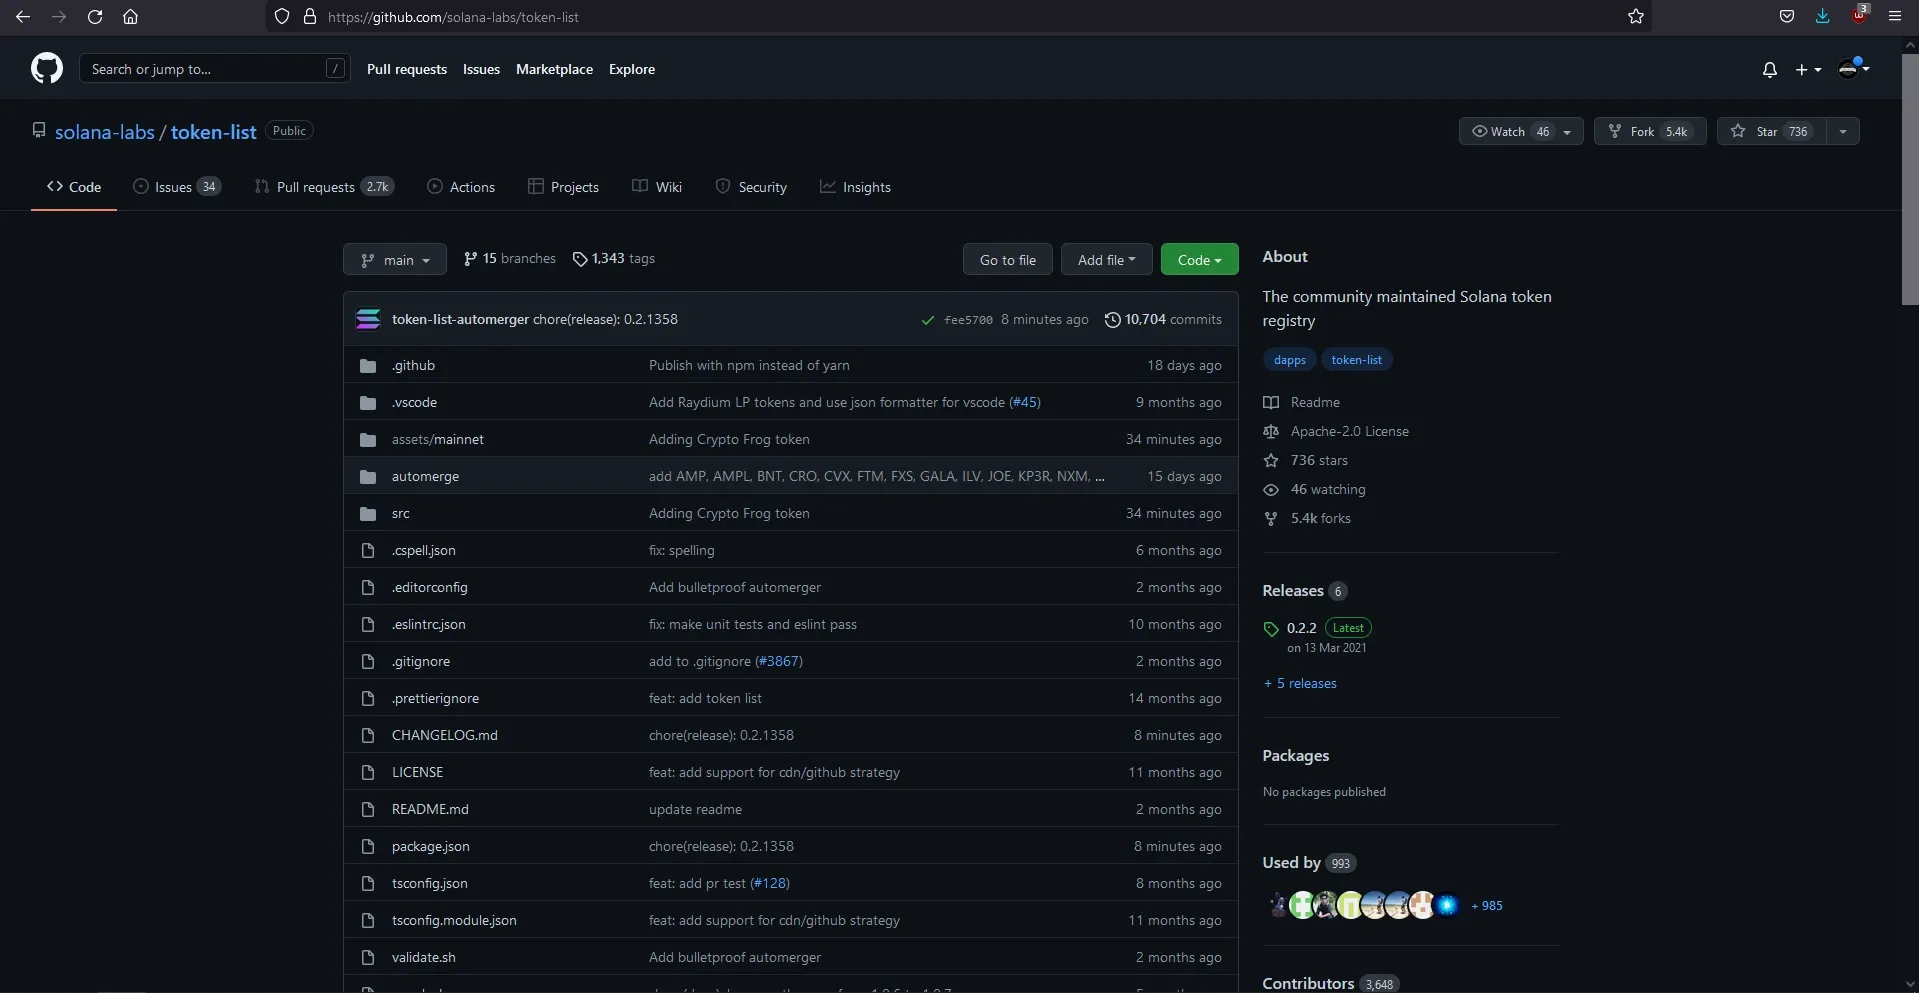The height and width of the screenshot is (993, 1919).
Task: Open the automerge folder icon
Action: point(368,477)
